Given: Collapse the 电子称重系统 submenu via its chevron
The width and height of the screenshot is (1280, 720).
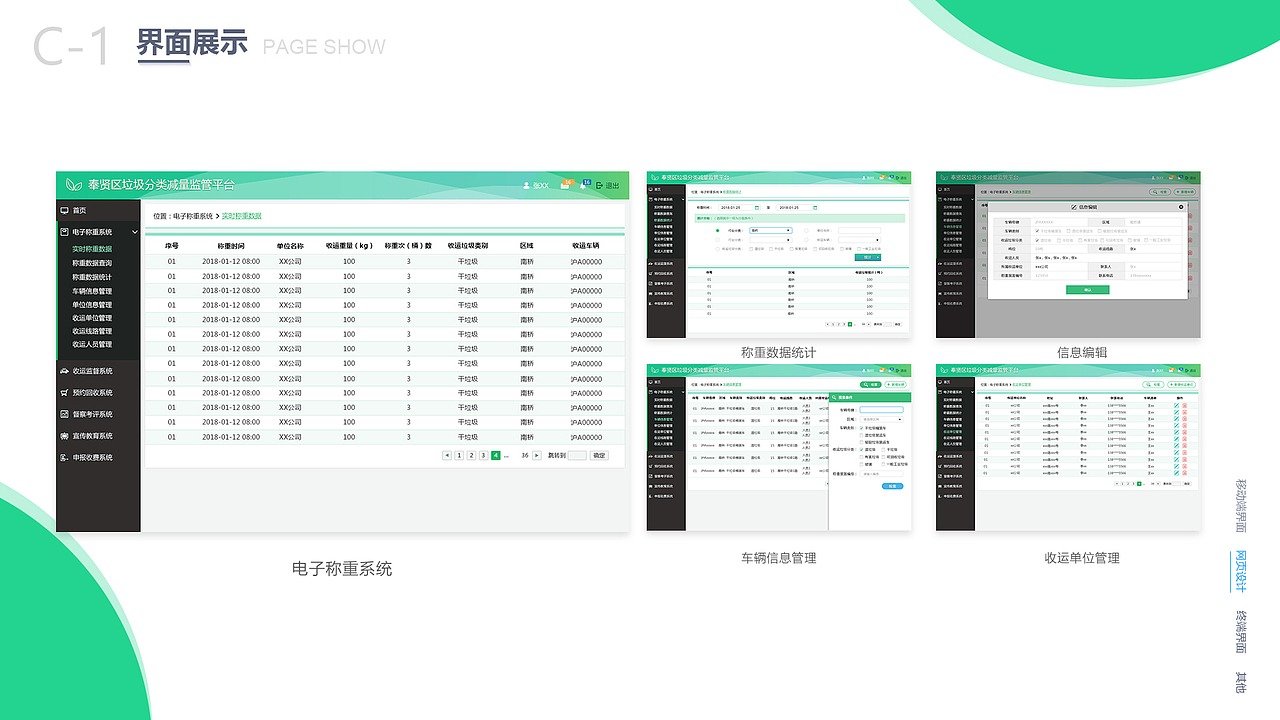Looking at the screenshot, I should (x=135, y=232).
